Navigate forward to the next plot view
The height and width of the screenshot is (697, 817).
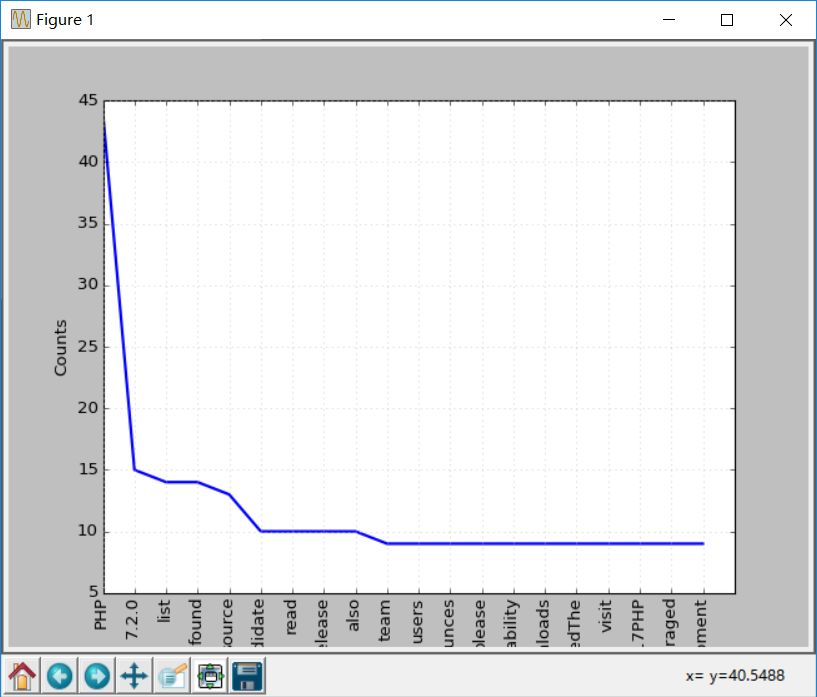pos(96,675)
